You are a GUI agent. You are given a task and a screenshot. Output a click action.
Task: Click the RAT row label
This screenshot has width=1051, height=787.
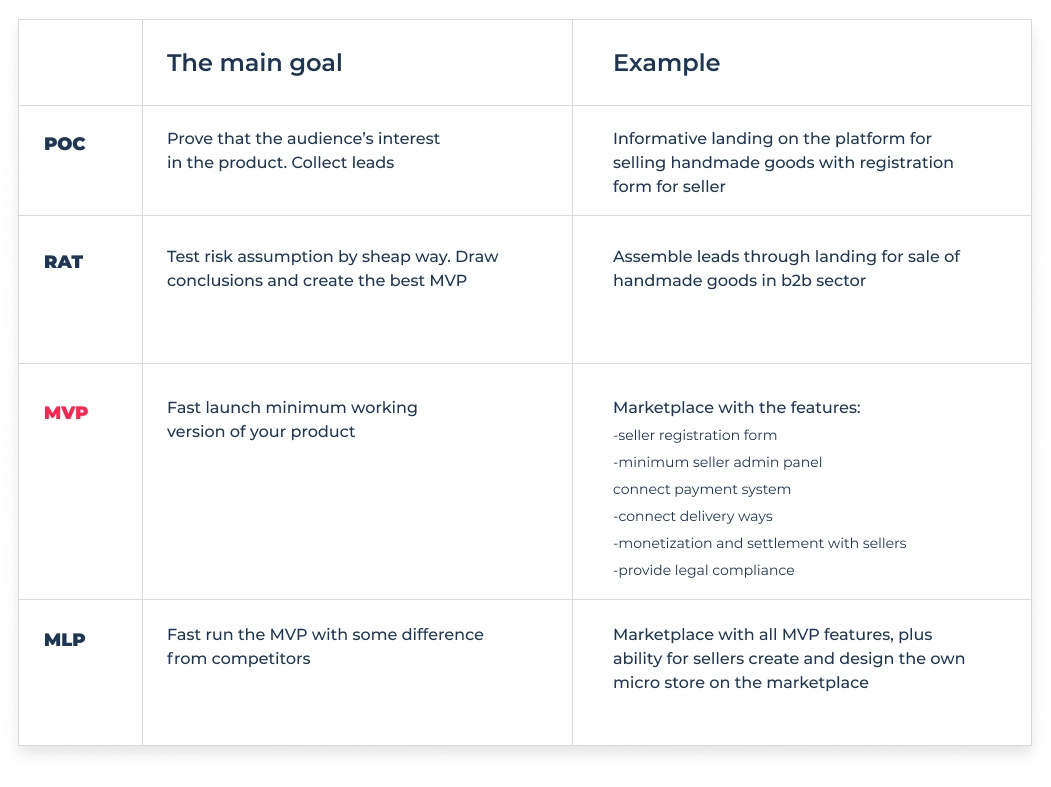pos(64,261)
